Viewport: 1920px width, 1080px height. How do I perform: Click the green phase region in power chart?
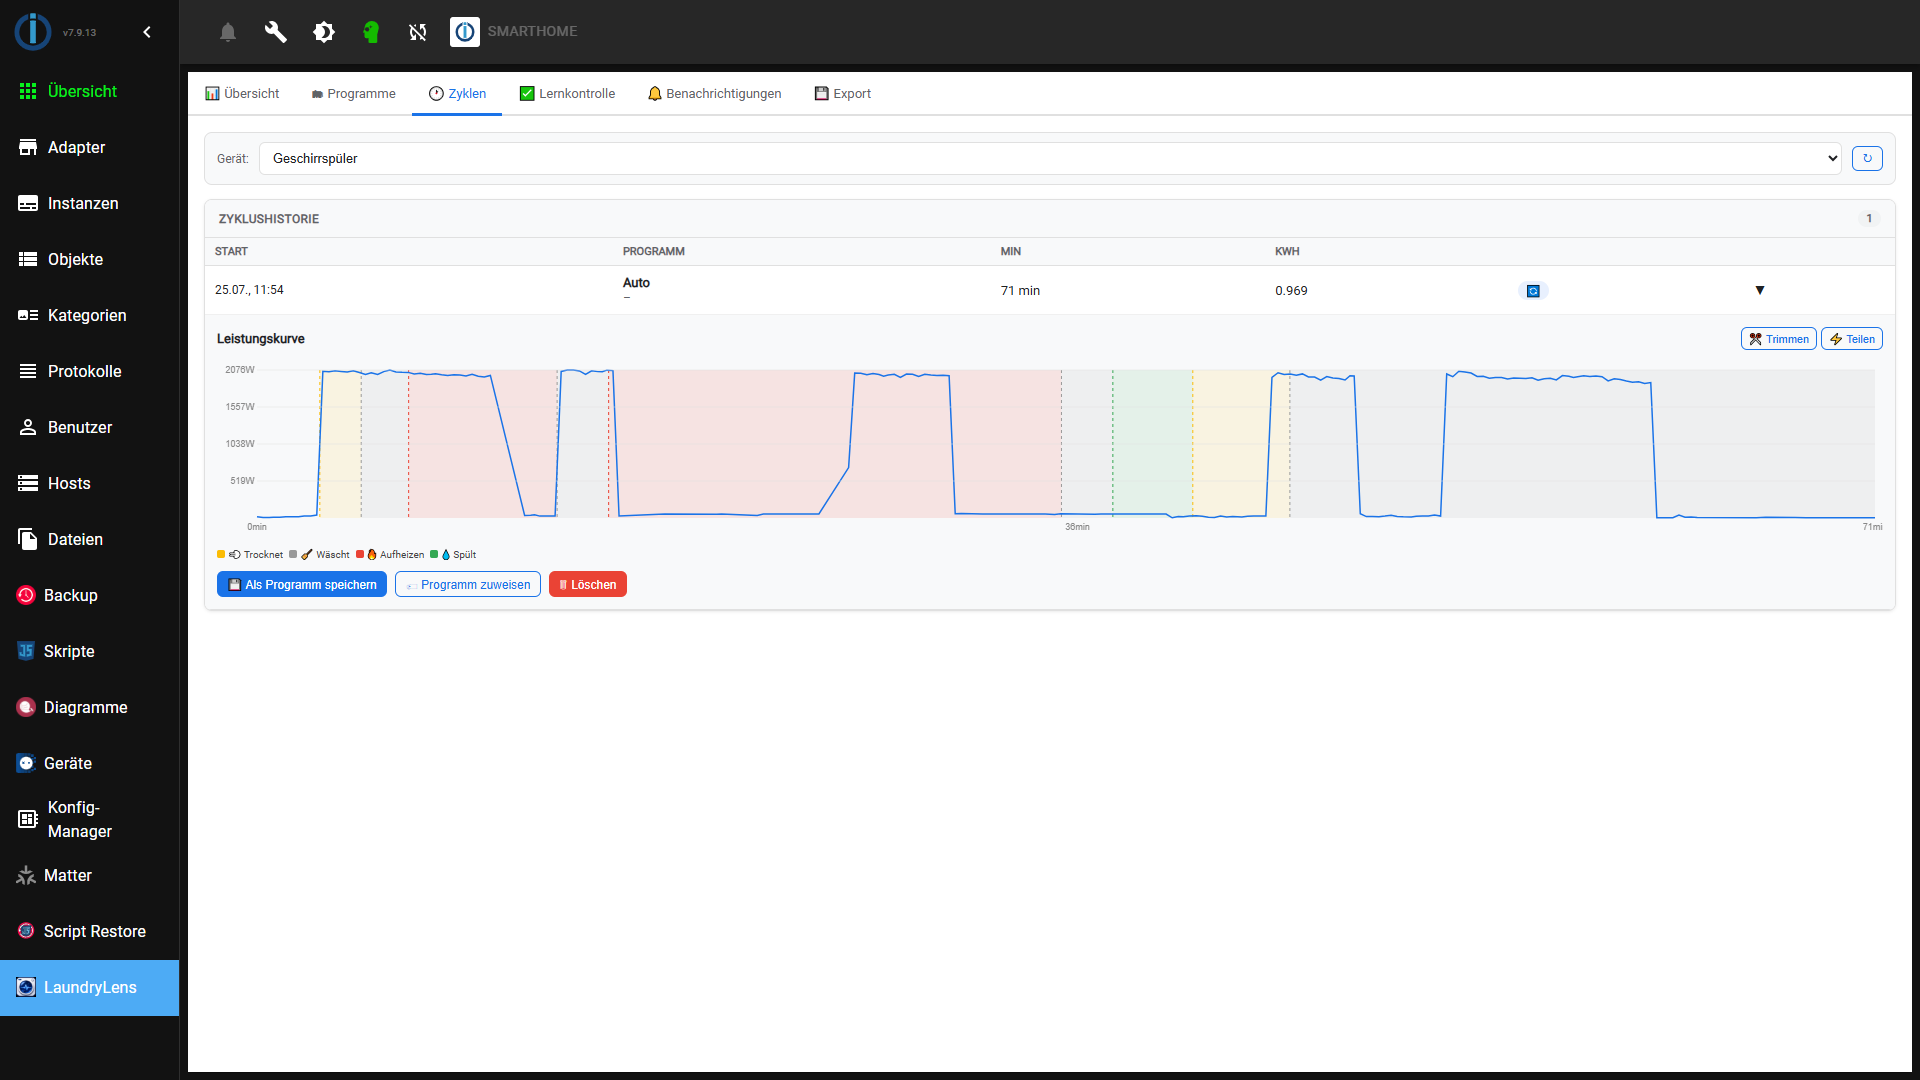pyautogui.click(x=1152, y=443)
